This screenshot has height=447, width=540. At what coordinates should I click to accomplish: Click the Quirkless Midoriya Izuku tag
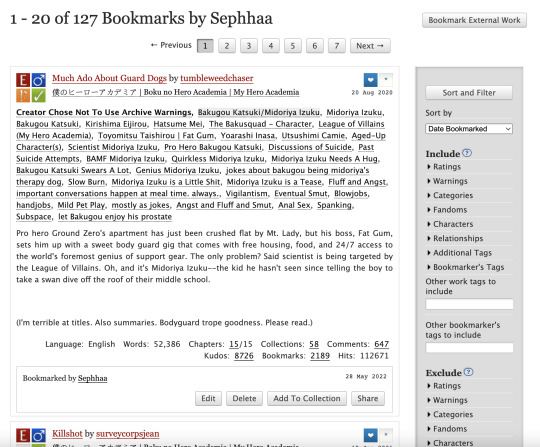pyautogui.click(x=218, y=159)
